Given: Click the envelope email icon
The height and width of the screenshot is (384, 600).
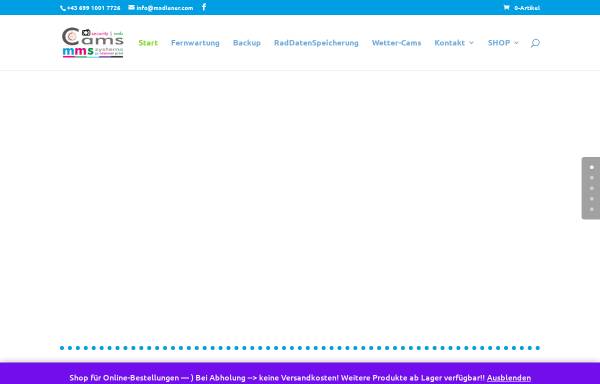Looking at the screenshot, I should (131, 7).
